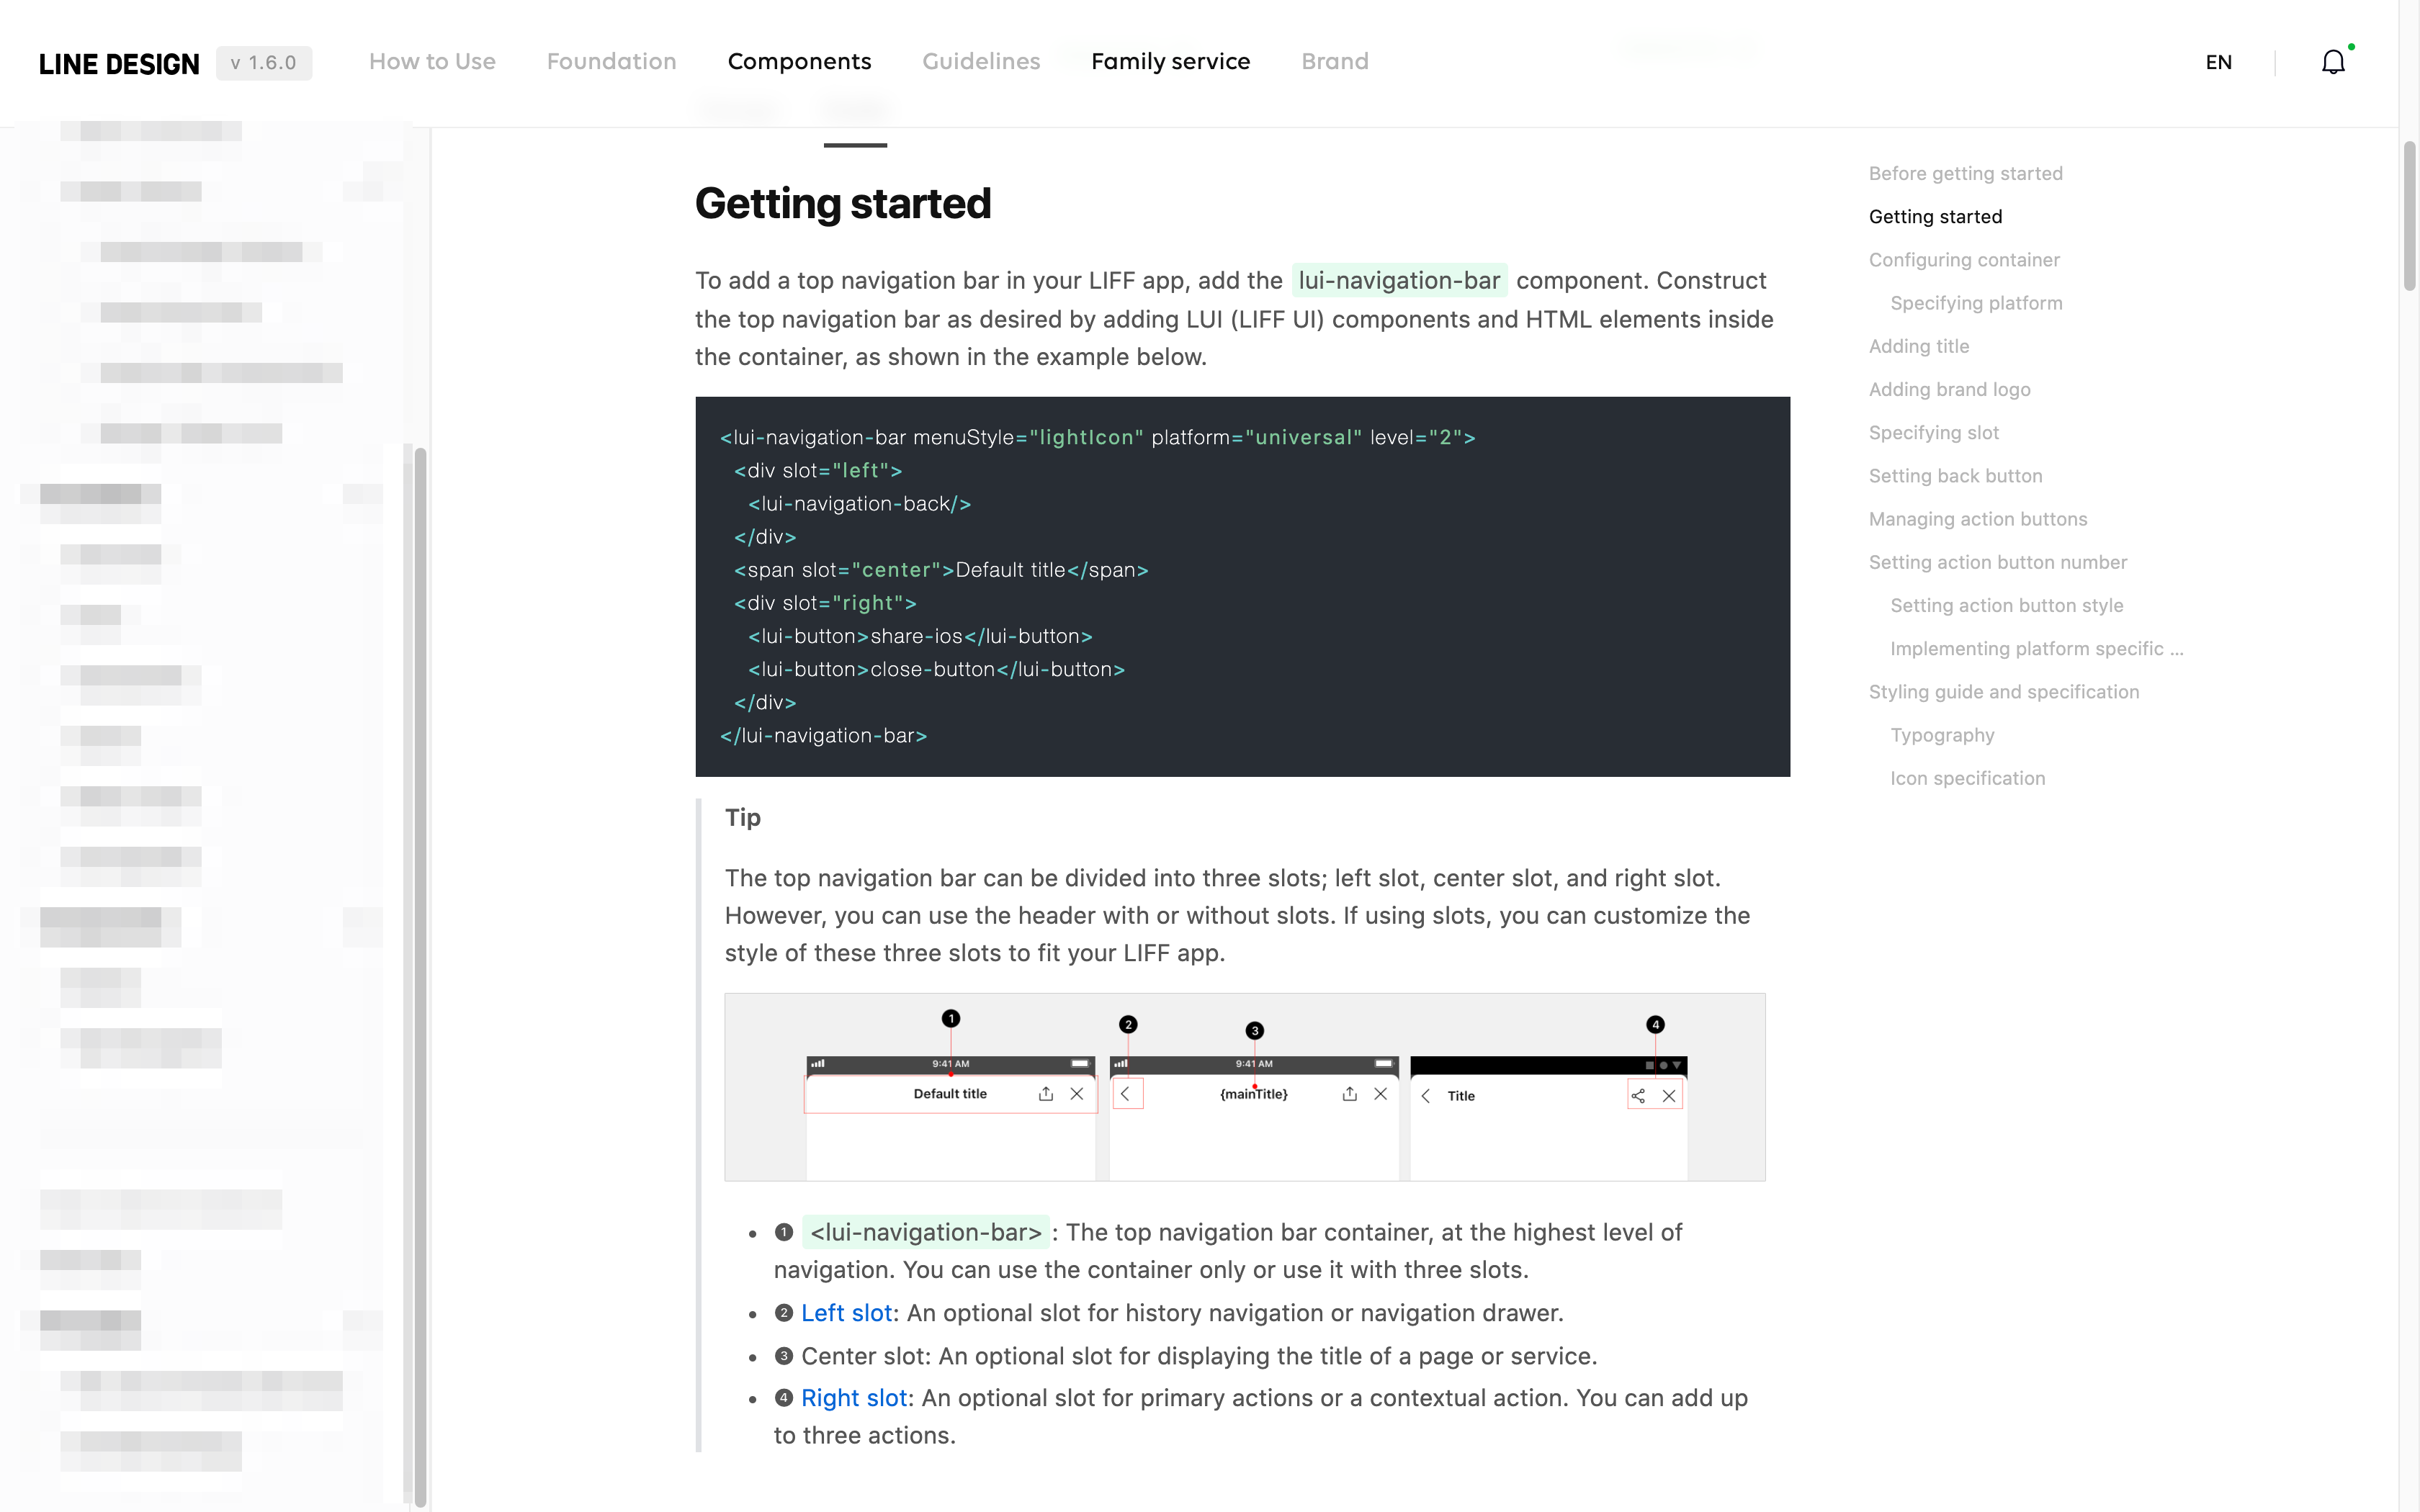2420x1512 pixels.
Task: Follow the Right slot link
Action: pyautogui.click(x=853, y=1398)
